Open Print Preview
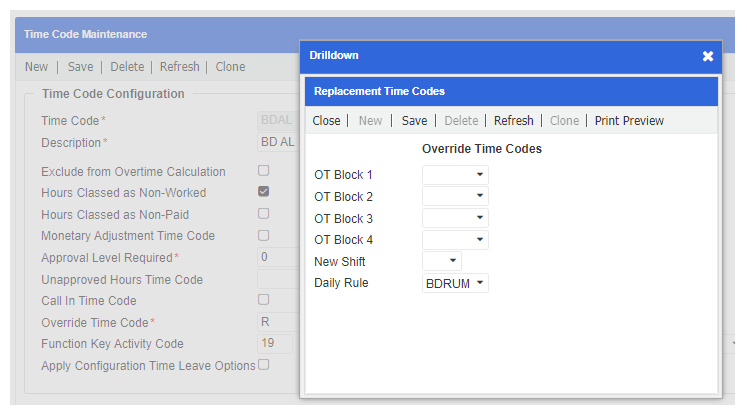The width and height of the screenshot is (747, 415). 629,121
